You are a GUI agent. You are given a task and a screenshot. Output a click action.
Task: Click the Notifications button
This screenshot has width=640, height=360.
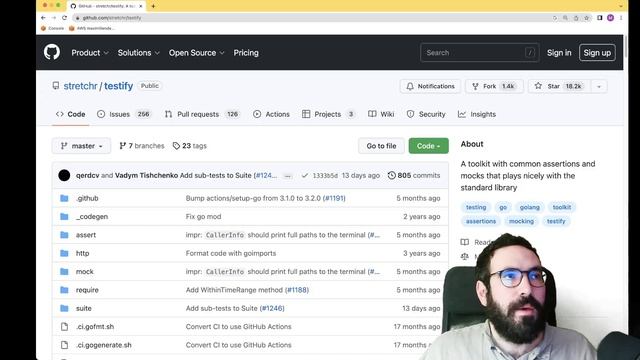tap(430, 86)
